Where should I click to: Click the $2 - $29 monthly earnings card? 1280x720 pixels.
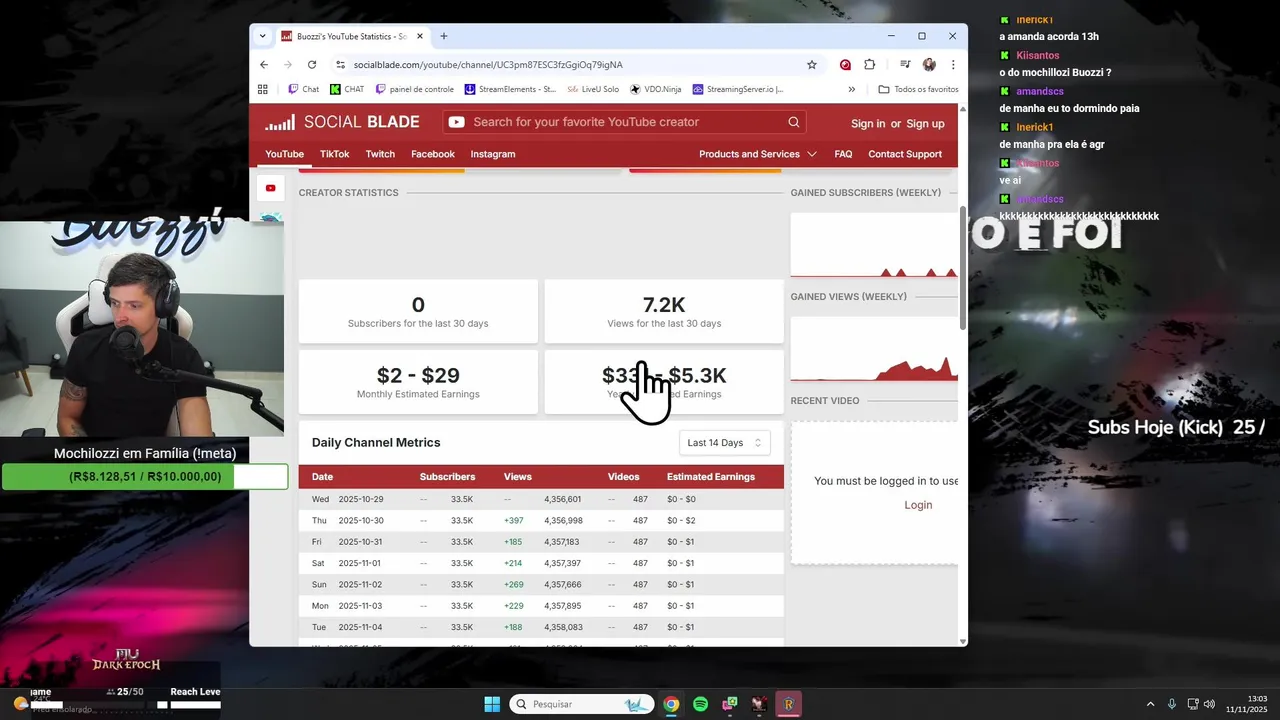click(x=418, y=382)
